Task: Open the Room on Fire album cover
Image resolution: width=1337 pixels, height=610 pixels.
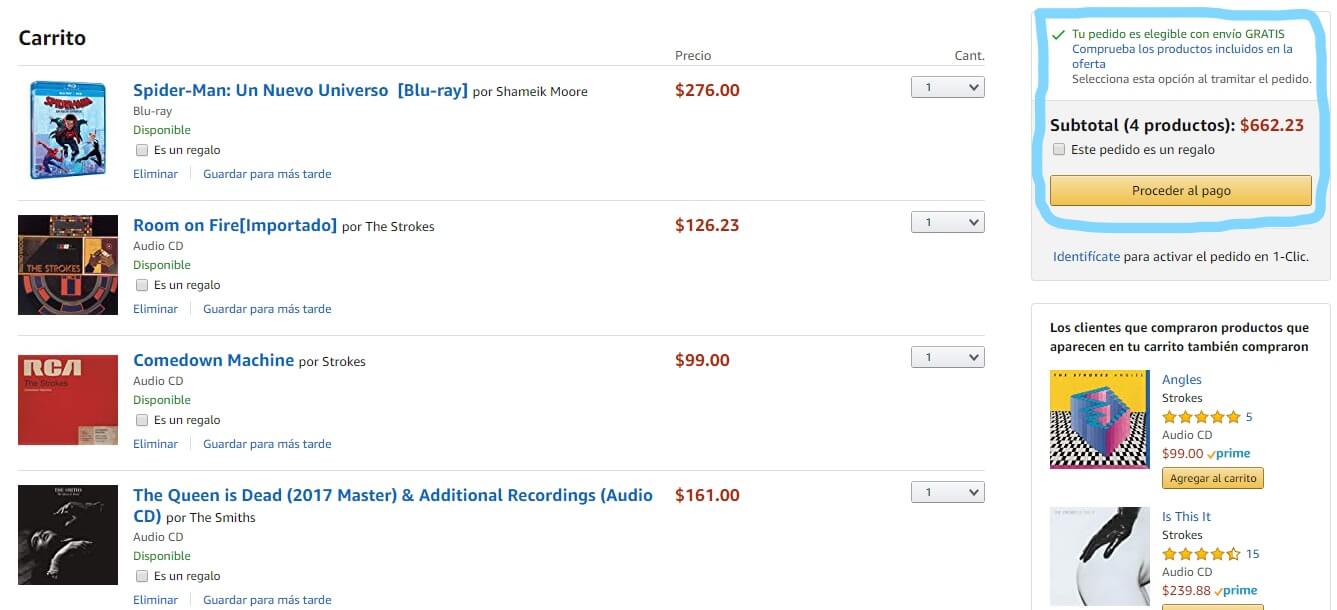Action: click(x=68, y=265)
